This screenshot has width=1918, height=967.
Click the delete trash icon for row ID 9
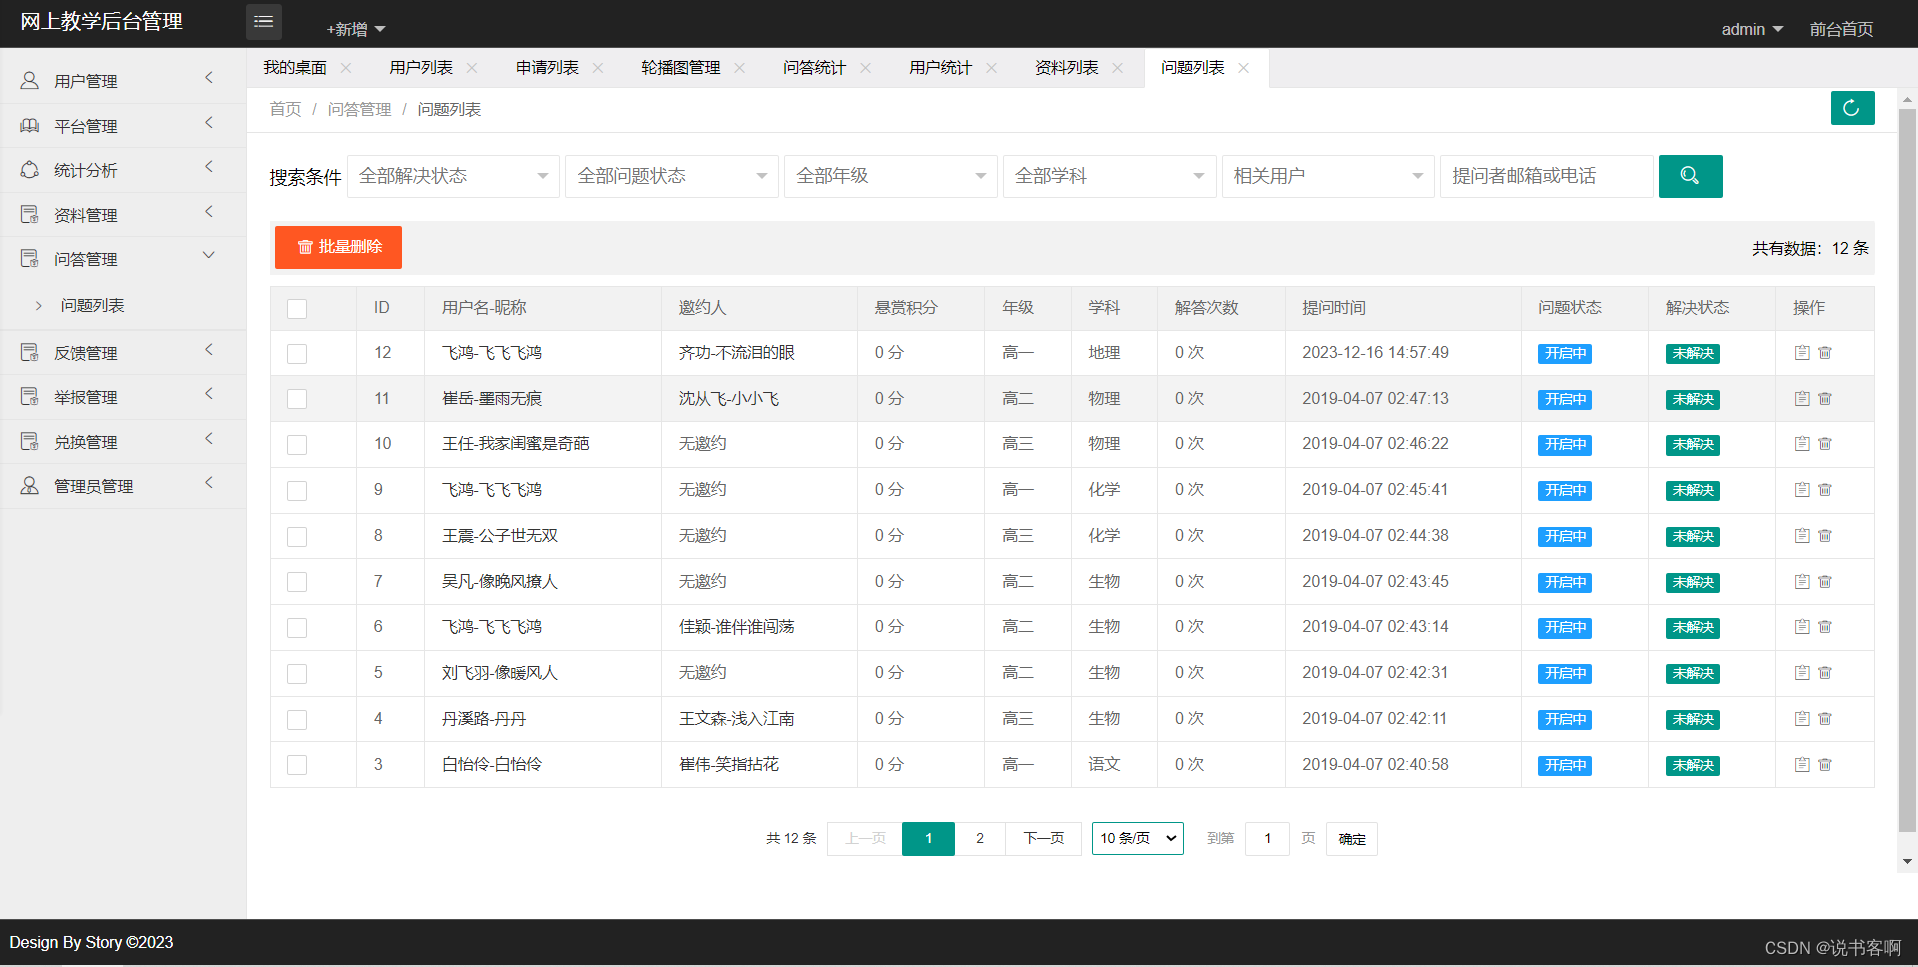[x=1825, y=490]
